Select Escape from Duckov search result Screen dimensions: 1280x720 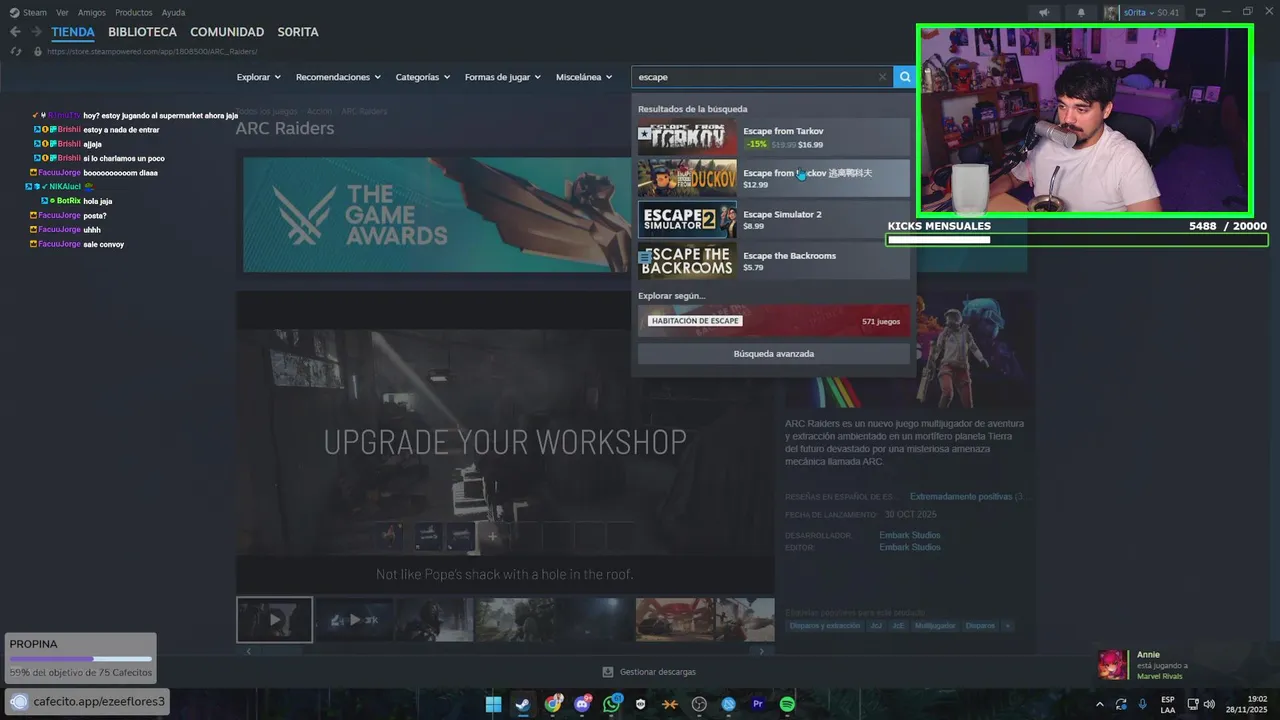tap(774, 178)
